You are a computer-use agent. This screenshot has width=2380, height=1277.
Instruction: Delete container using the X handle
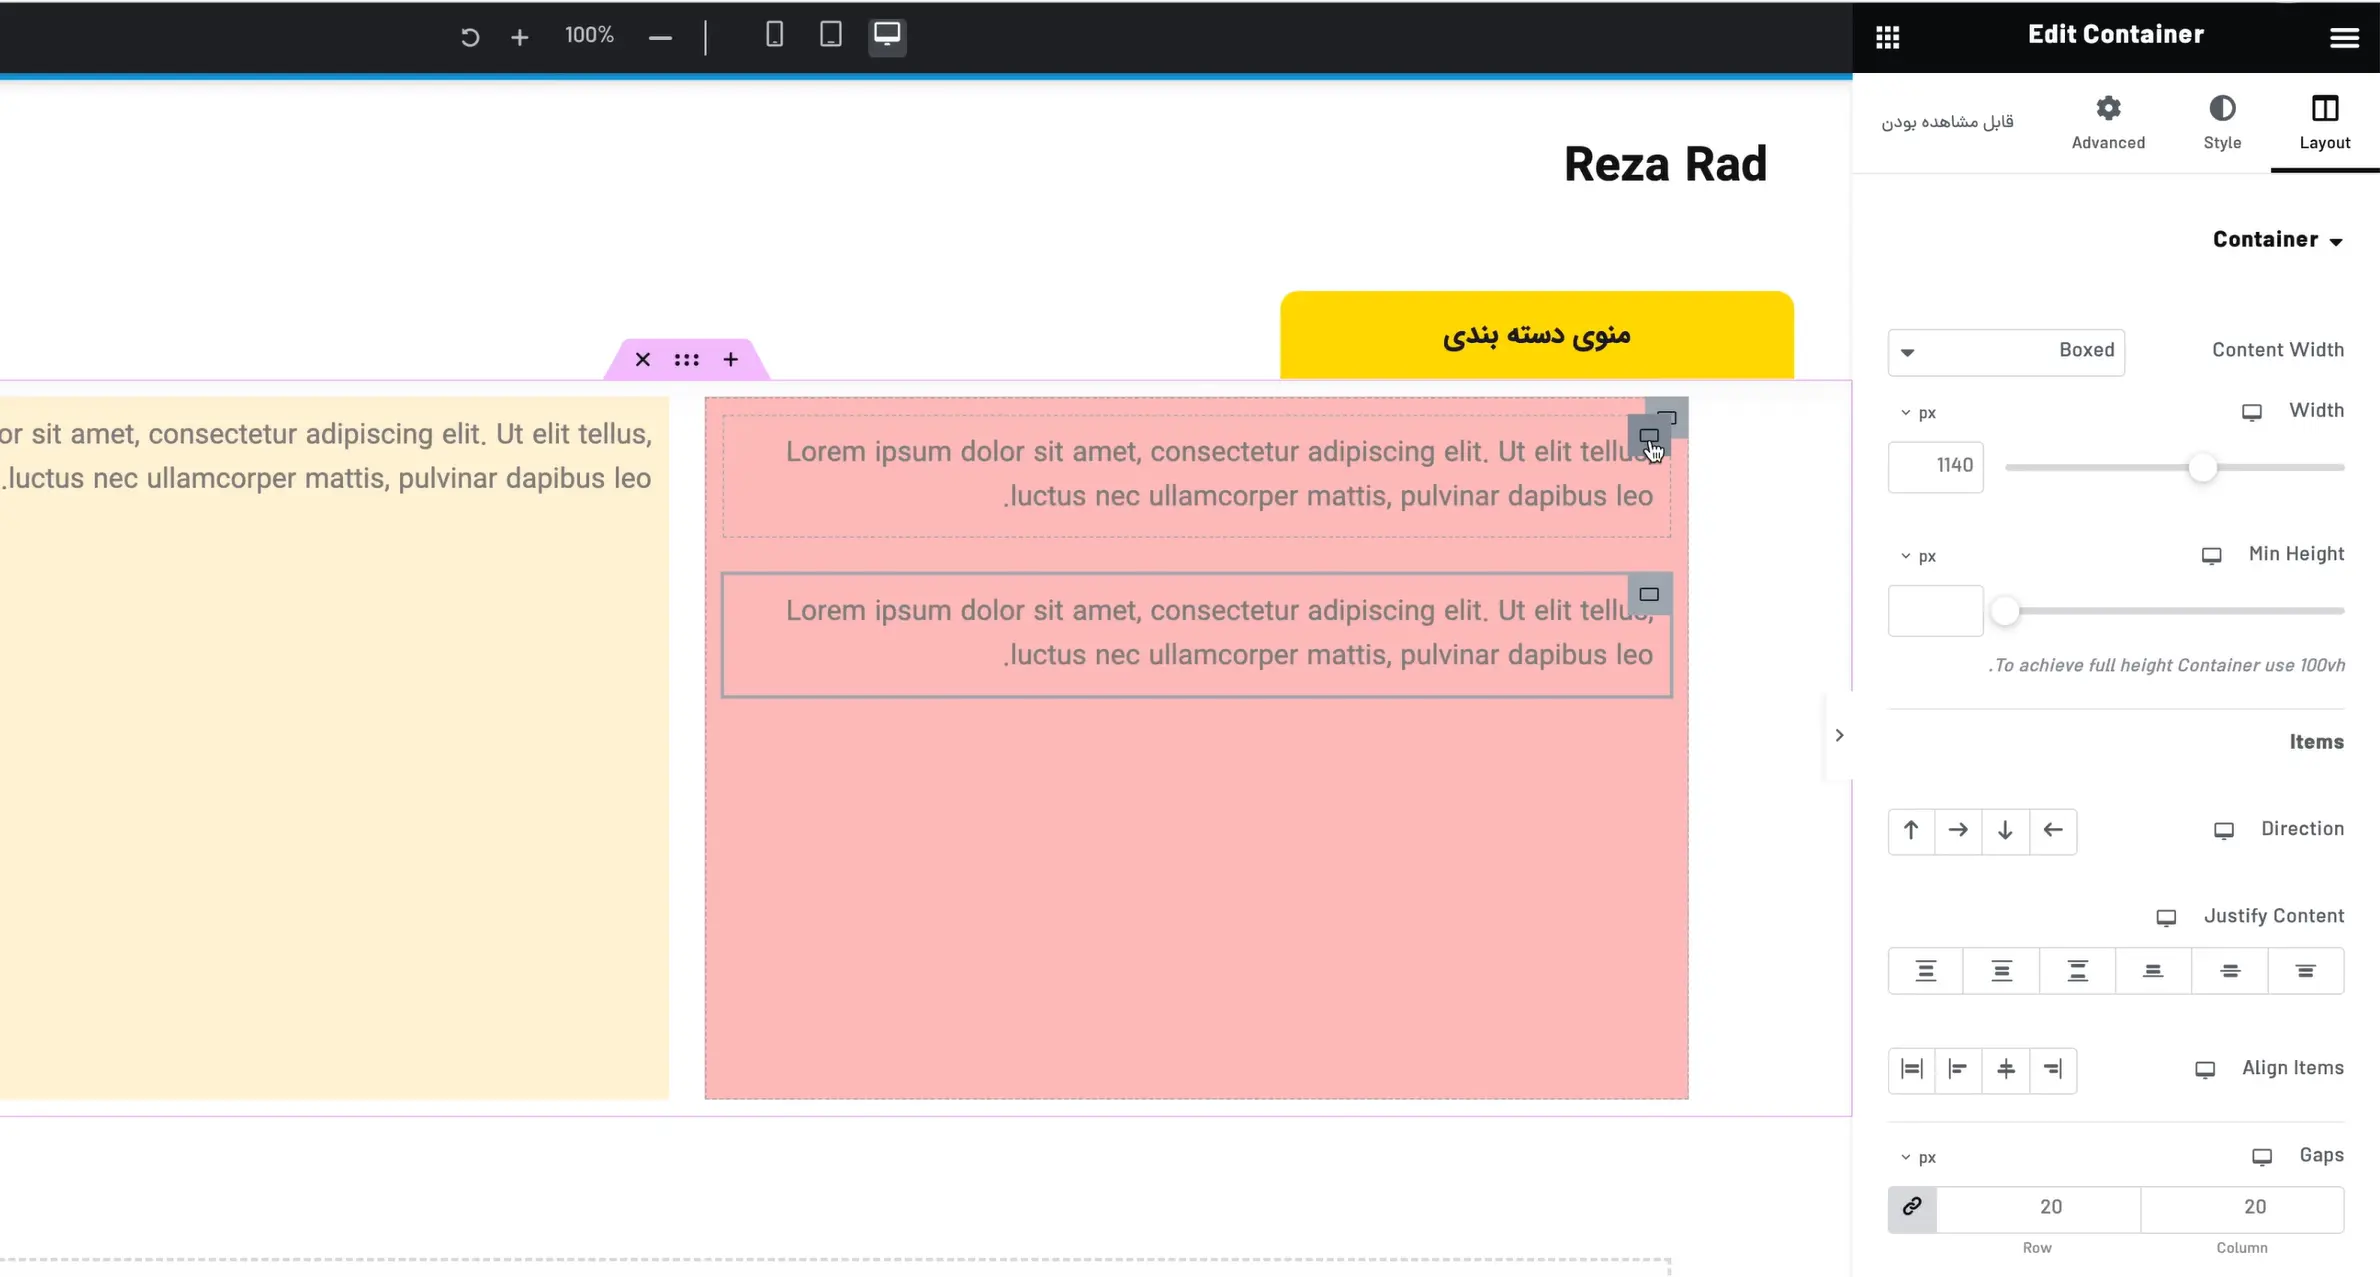[642, 360]
